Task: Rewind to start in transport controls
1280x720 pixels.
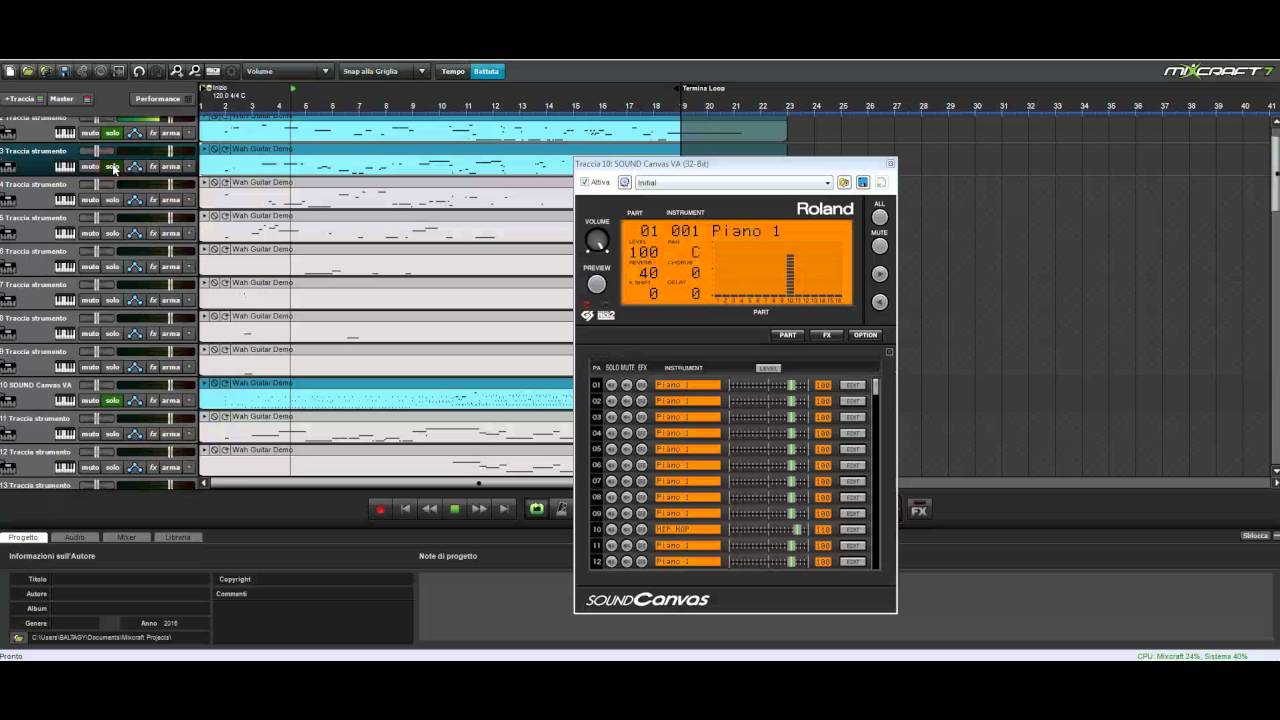Action: (x=405, y=509)
